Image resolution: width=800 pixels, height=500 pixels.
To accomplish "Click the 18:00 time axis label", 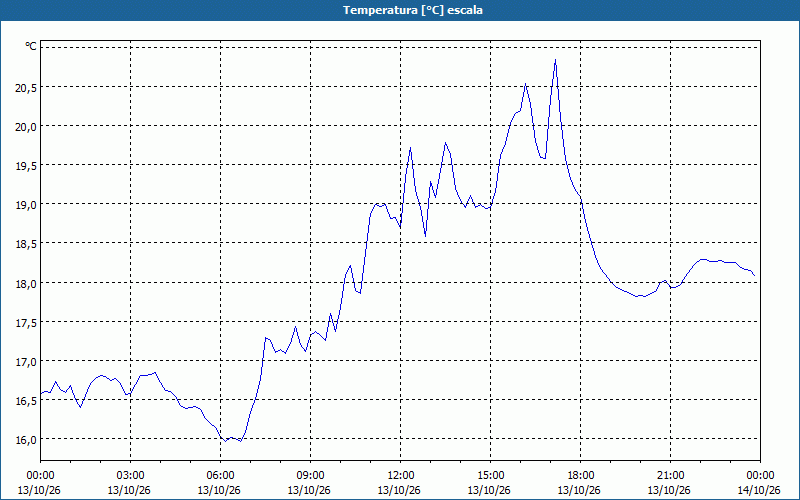I will pos(581,476).
